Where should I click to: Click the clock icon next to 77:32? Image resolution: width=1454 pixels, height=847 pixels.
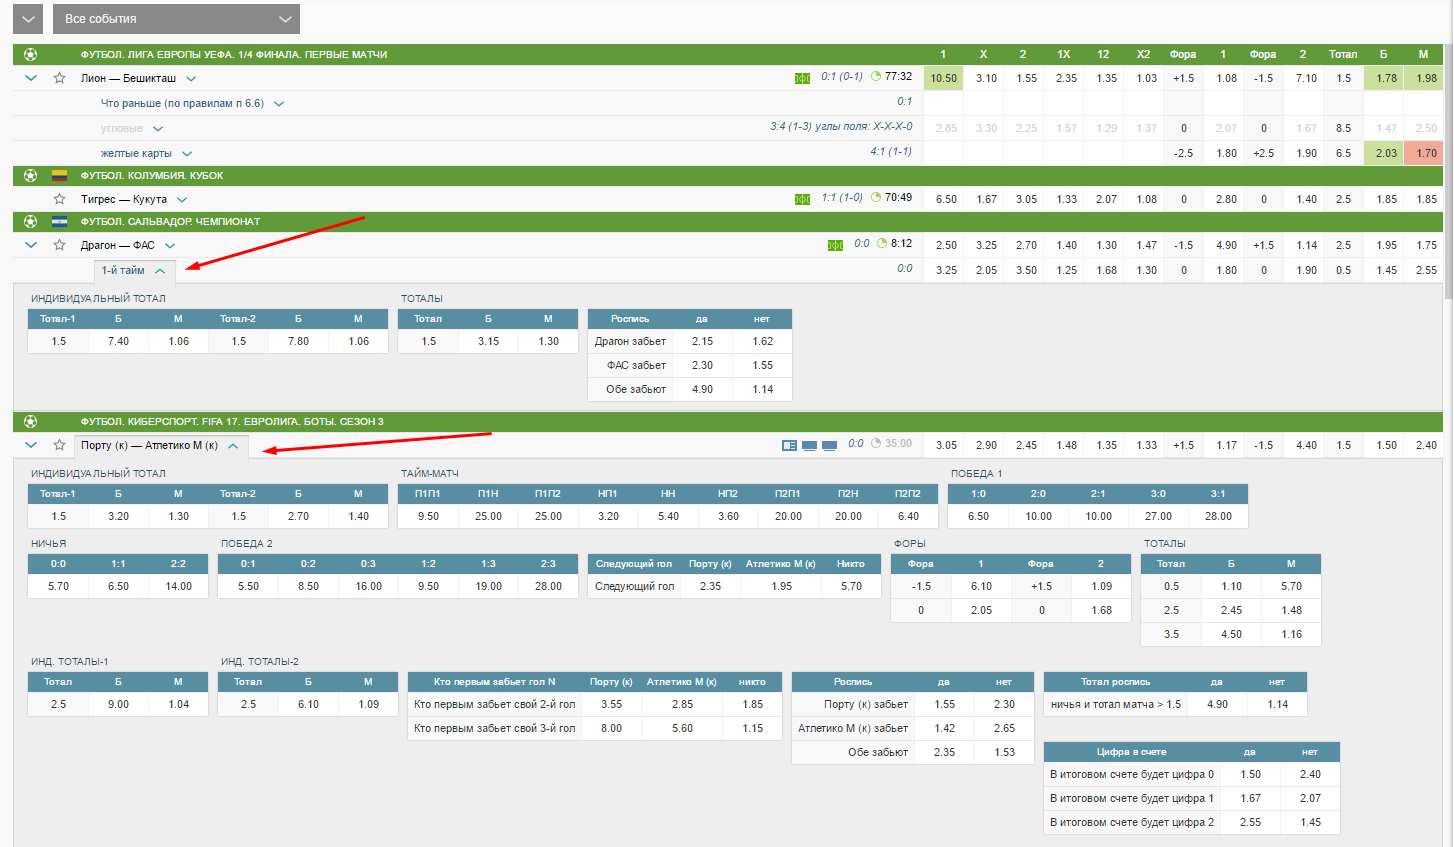coord(876,76)
